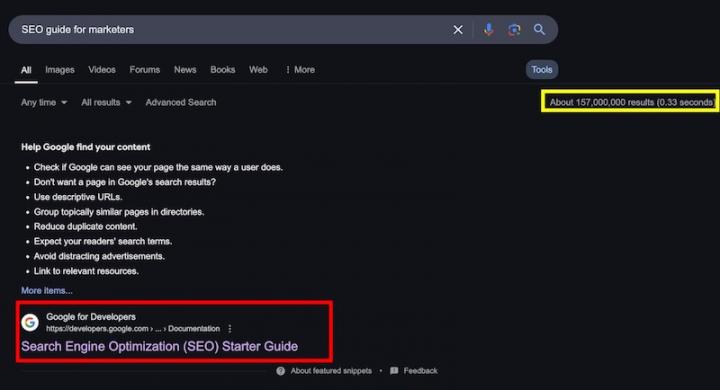Open three-dot menu beside Documentation breadcrumb
The width and height of the screenshot is (720, 390).
[x=230, y=329]
